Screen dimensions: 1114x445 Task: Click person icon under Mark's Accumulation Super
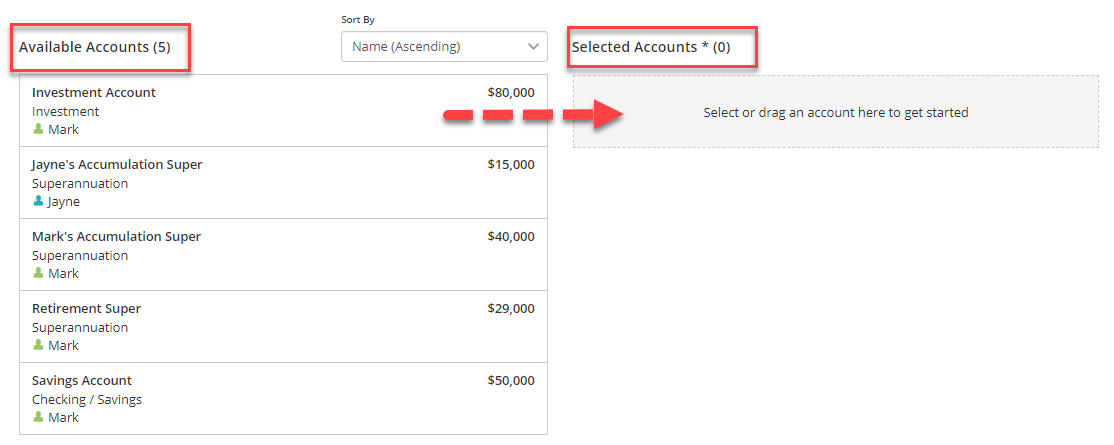coord(38,273)
